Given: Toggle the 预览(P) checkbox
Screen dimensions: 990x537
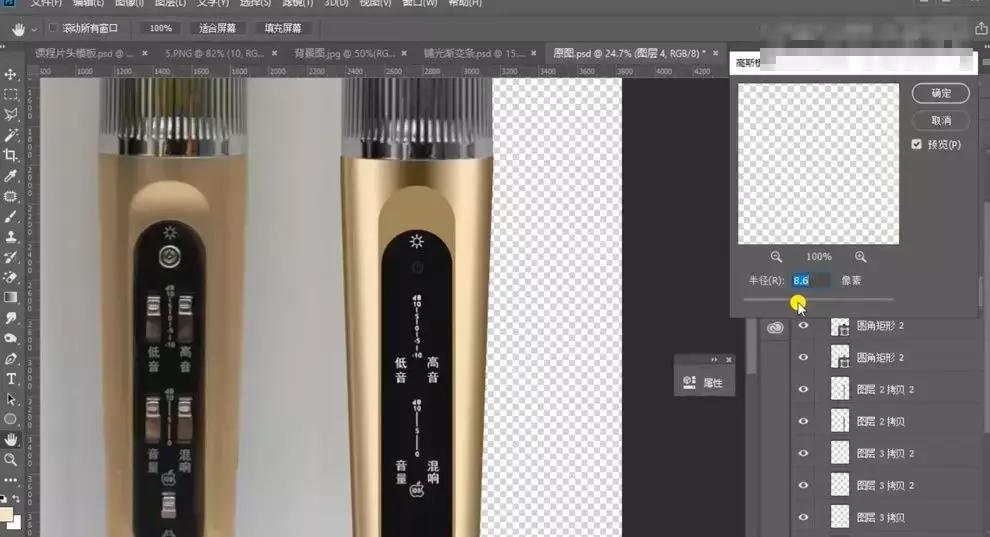Looking at the screenshot, I should [x=917, y=145].
